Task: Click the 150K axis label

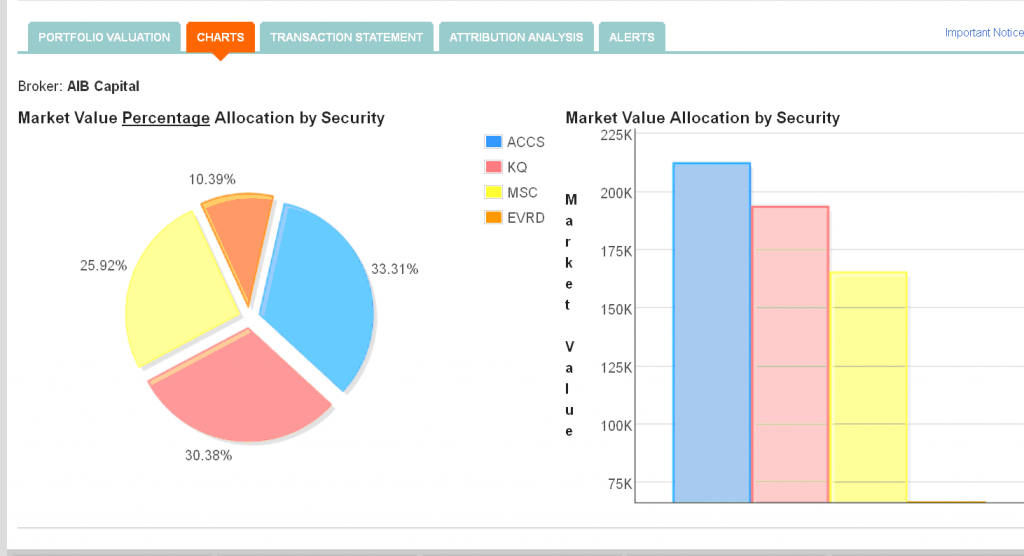Action: click(x=616, y=310)
